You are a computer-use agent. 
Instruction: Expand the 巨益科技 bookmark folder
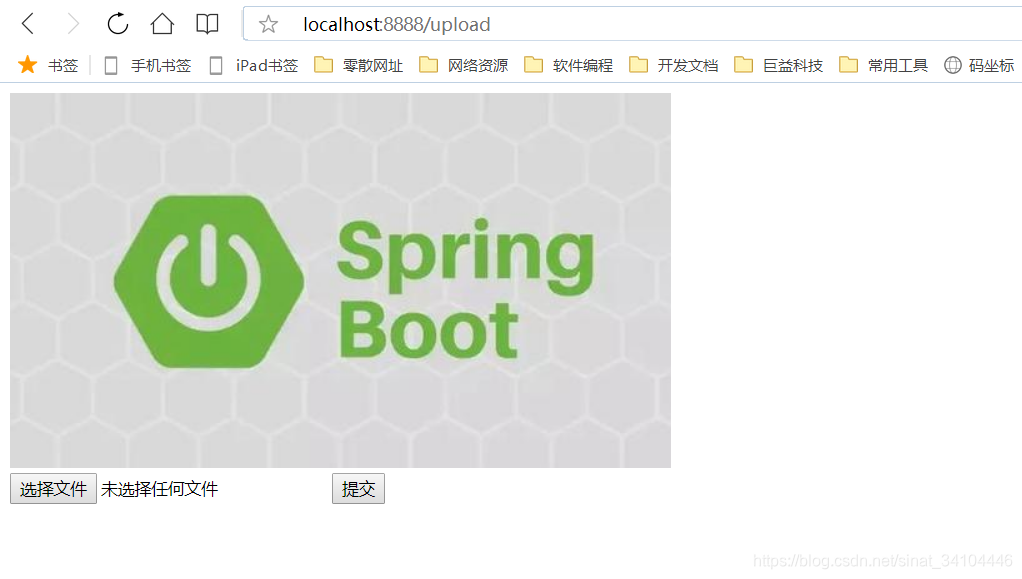point(778,65)
